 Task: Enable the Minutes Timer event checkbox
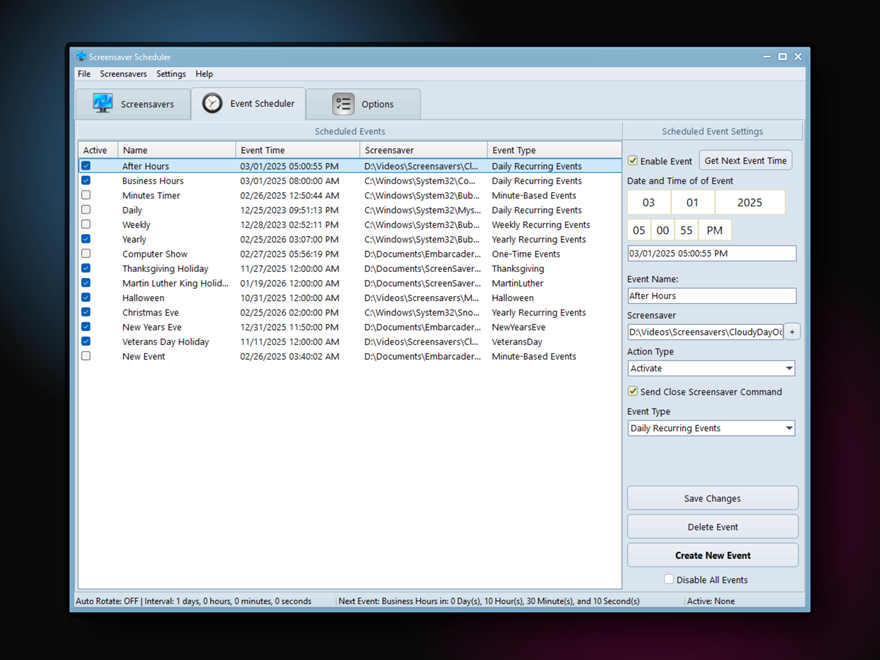pos(86,196)
